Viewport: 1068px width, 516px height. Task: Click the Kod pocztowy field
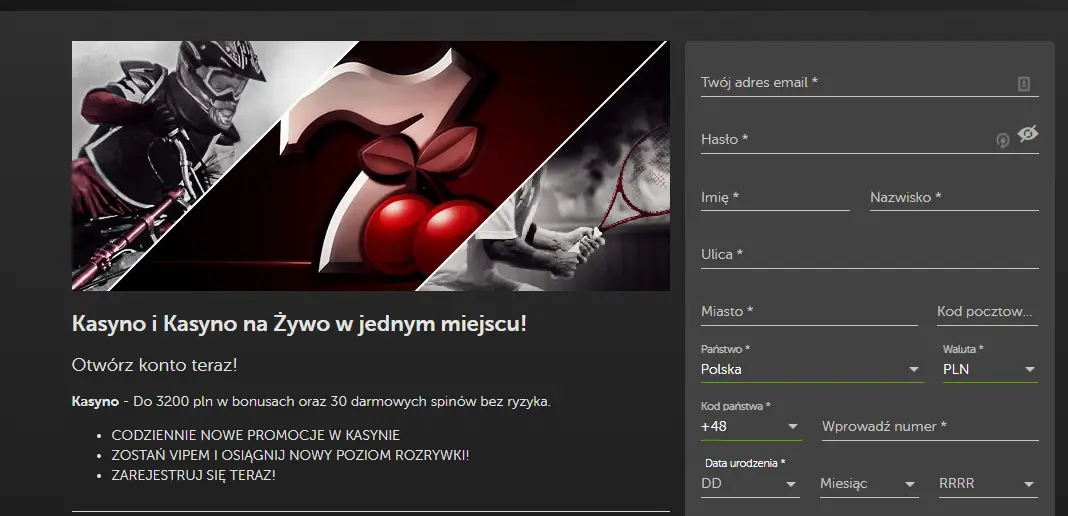click(x=988, y=312)
